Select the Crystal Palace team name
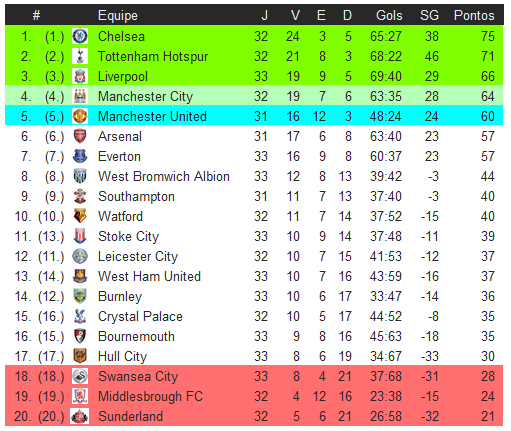This screenshot has width=511, height=431. click(140, 317)
